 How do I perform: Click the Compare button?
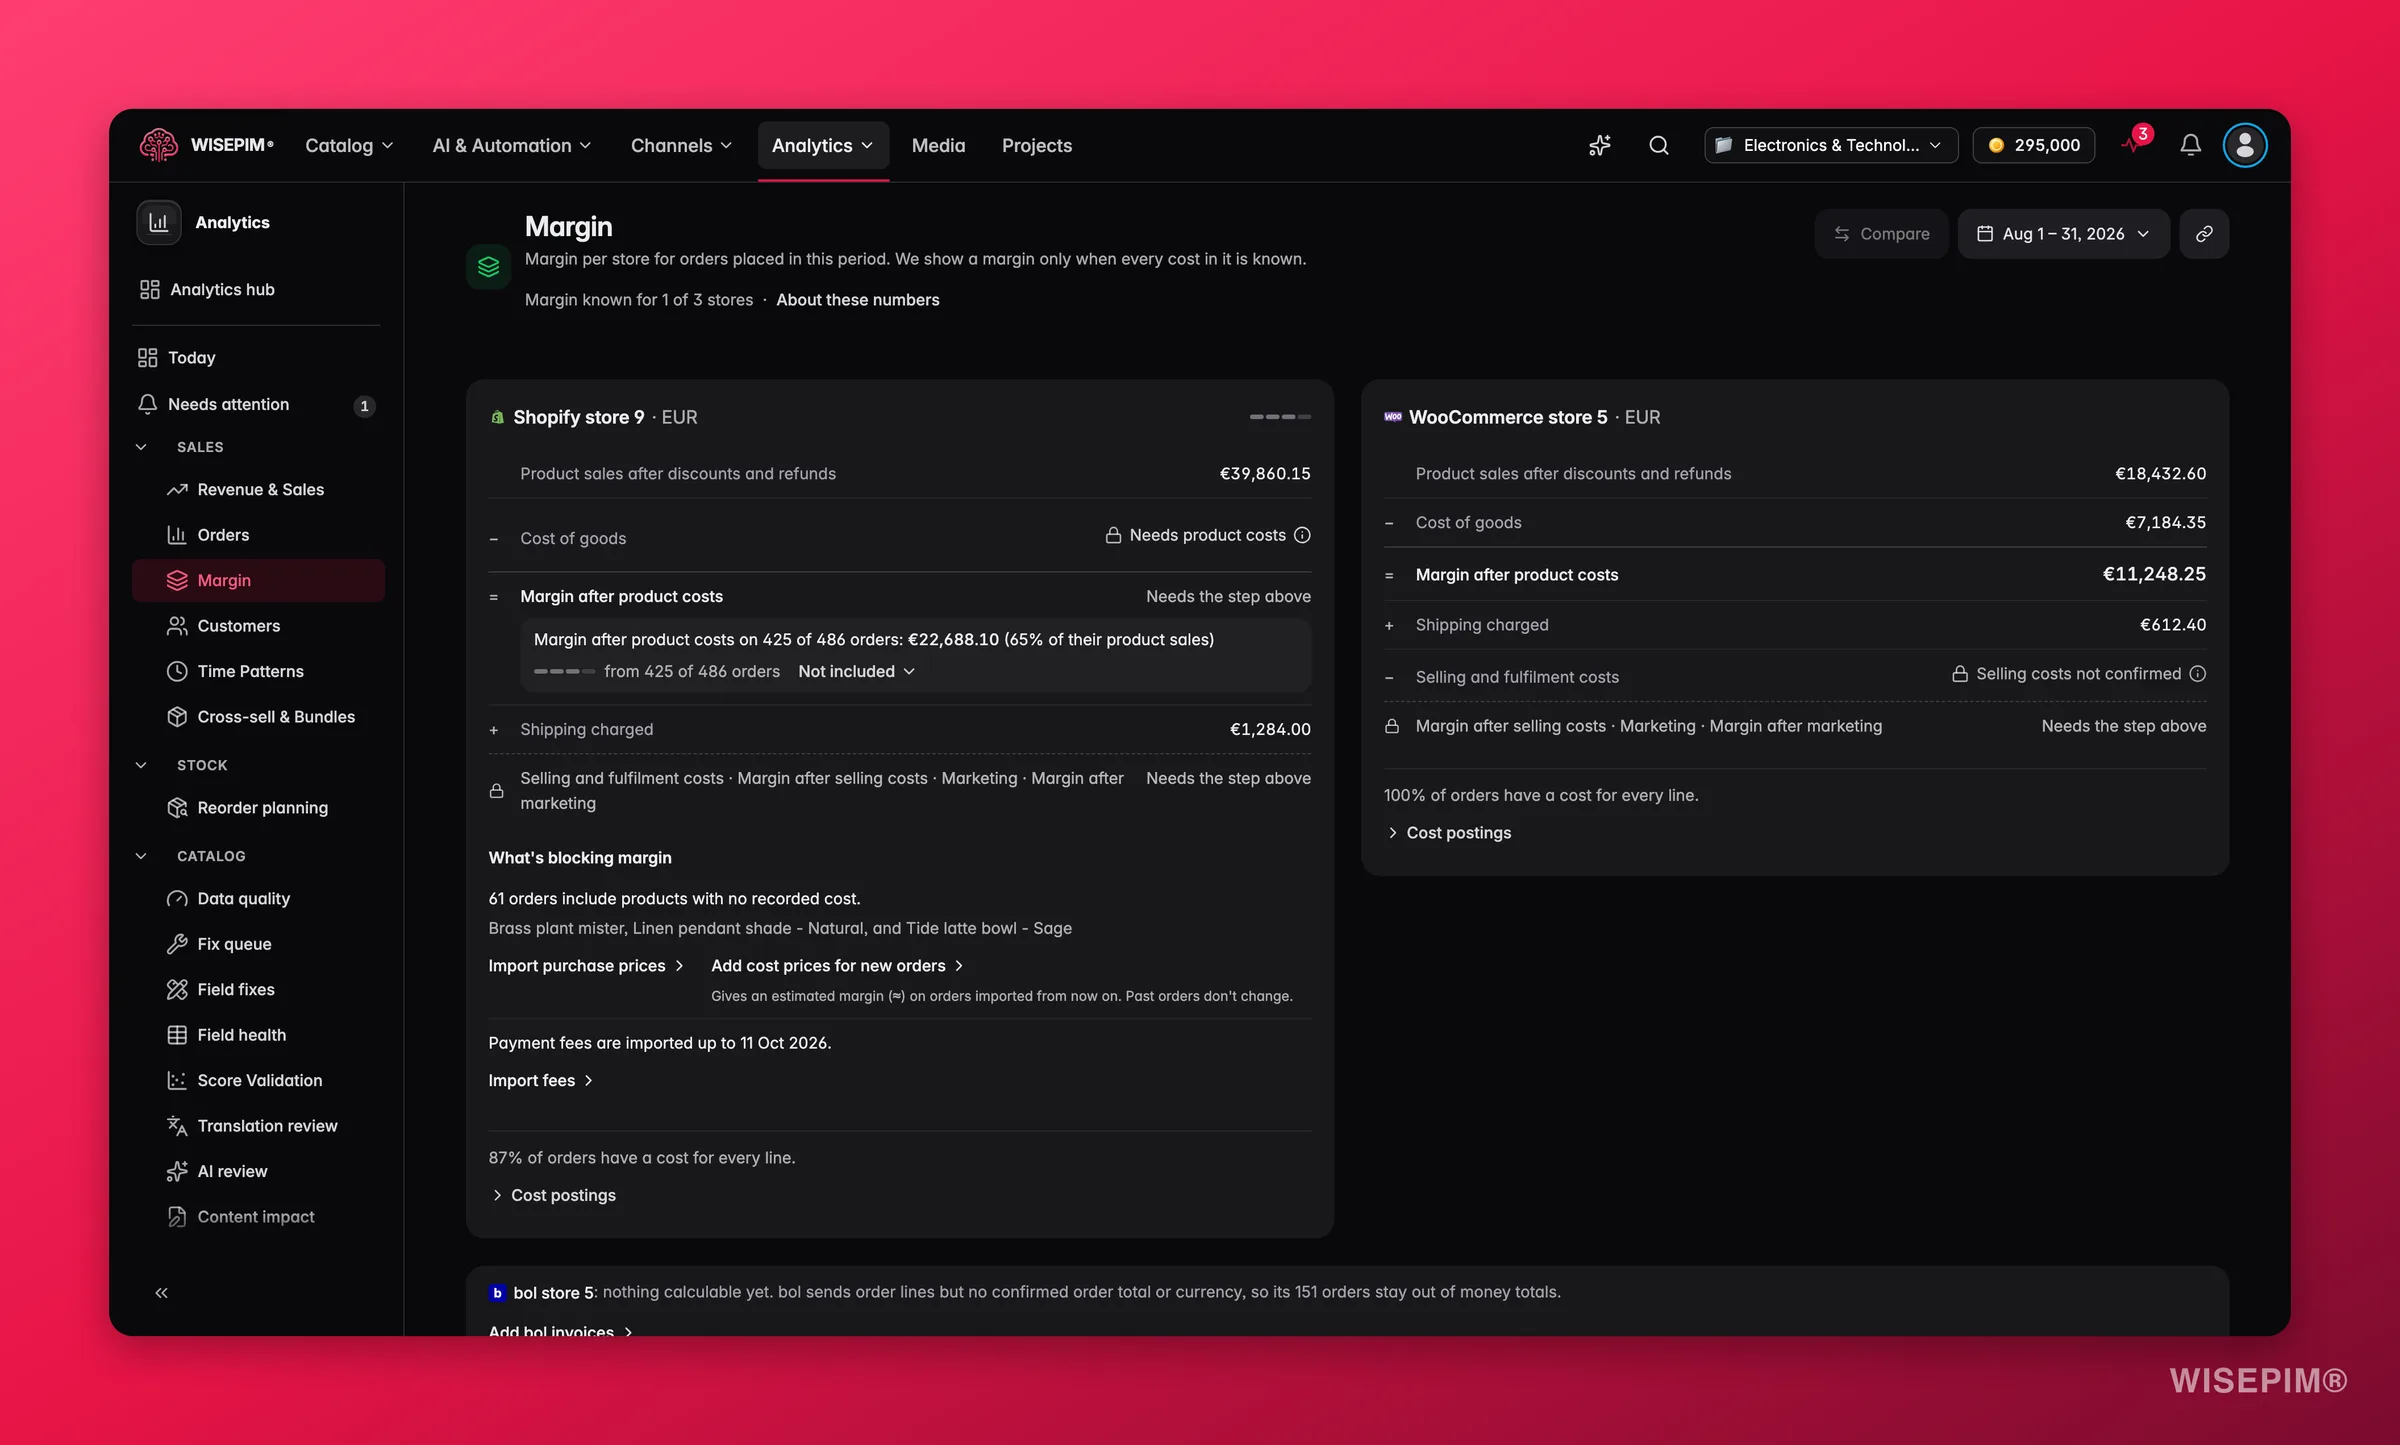point(1881,234)
